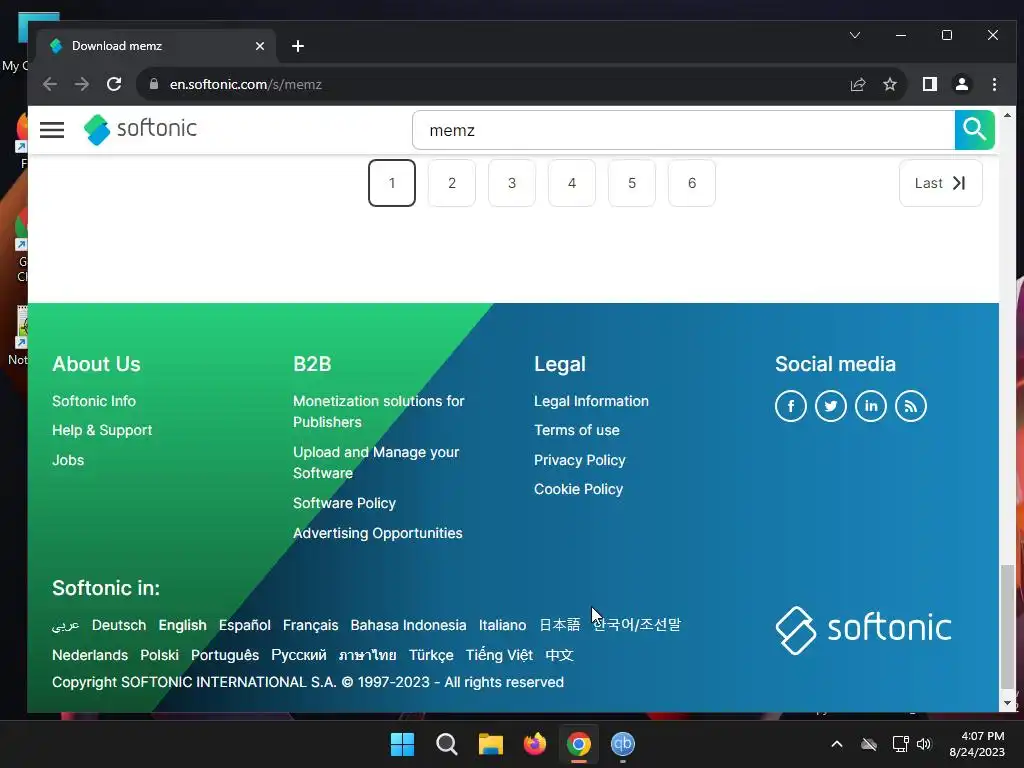Bookmark this page with star icon
The width and height of the screenshot is (1024, 768).
tap(889, 84)
